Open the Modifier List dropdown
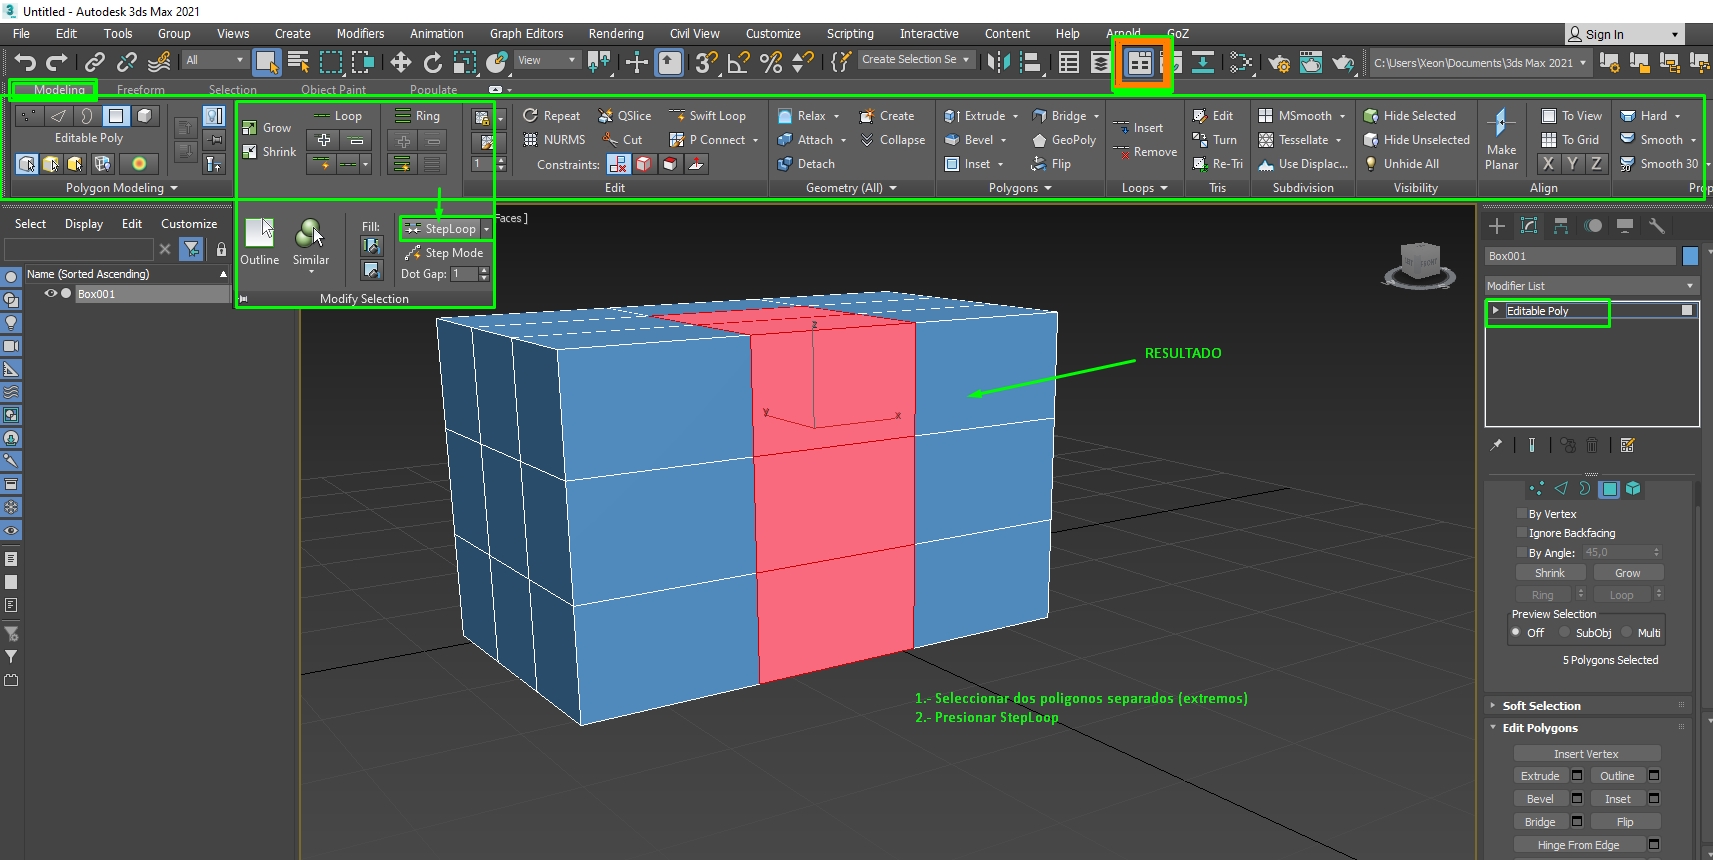 pos(1592,286)
